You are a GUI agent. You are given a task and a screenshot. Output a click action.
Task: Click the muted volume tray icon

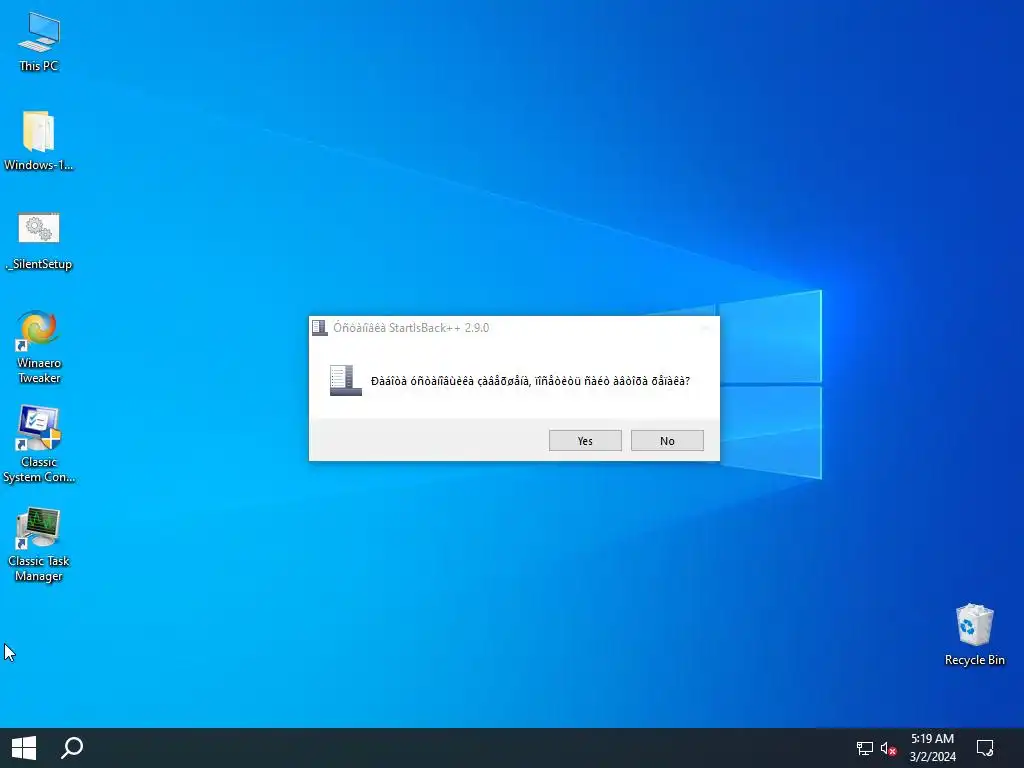[888, 748]
